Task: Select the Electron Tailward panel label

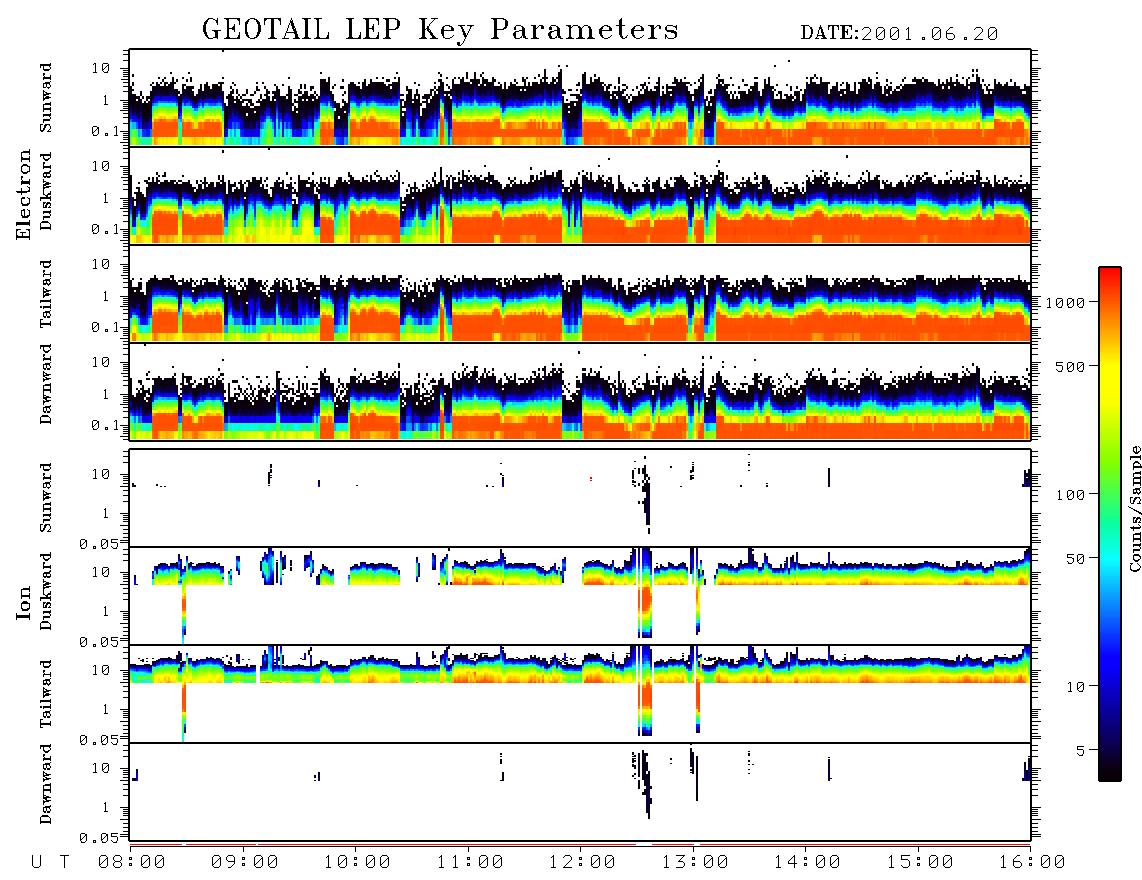Action: click(x=46, y=294)
